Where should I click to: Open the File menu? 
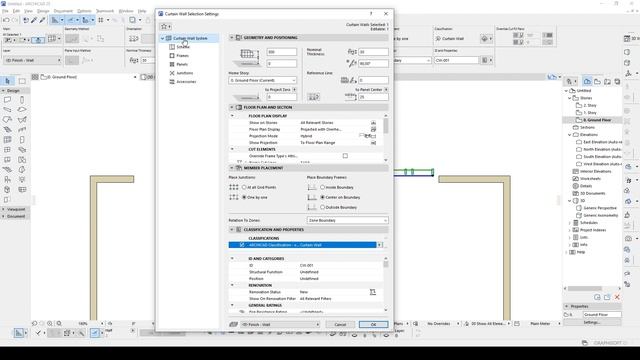click(5, 11)
